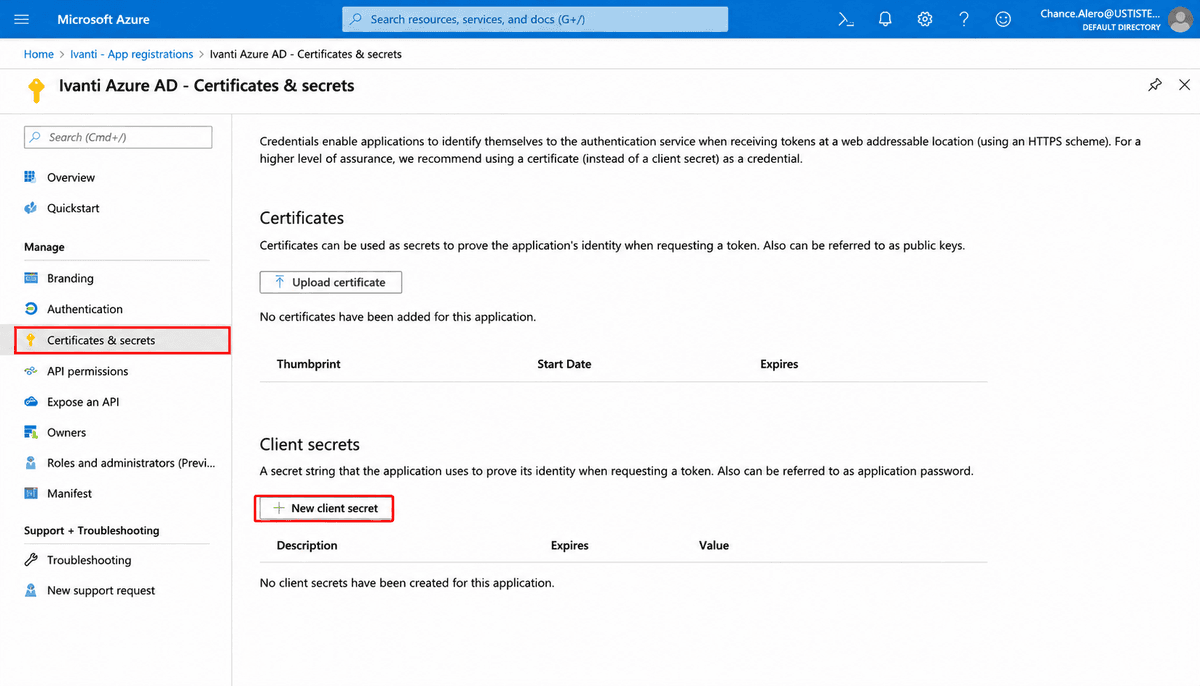Image resolution: width=1200 pixels, height=686 pixels.
Task: Open the notifications bell
Action: pyautogui.click(x=885, y=19)
